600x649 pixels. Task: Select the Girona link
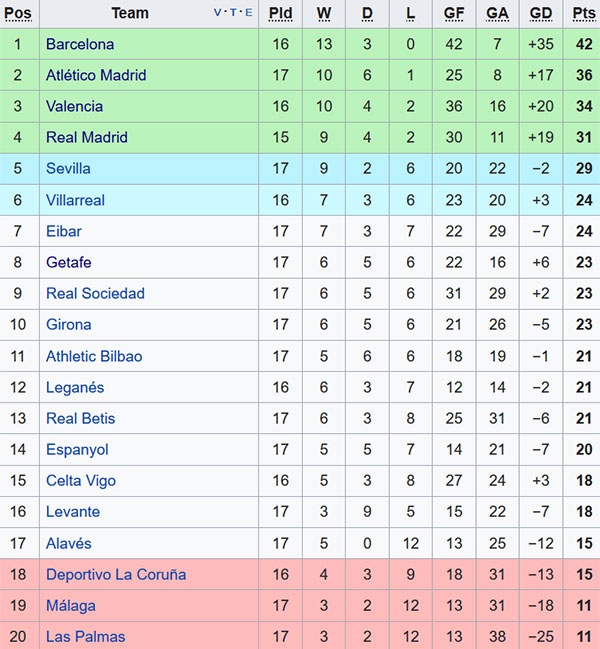(69, 324)
